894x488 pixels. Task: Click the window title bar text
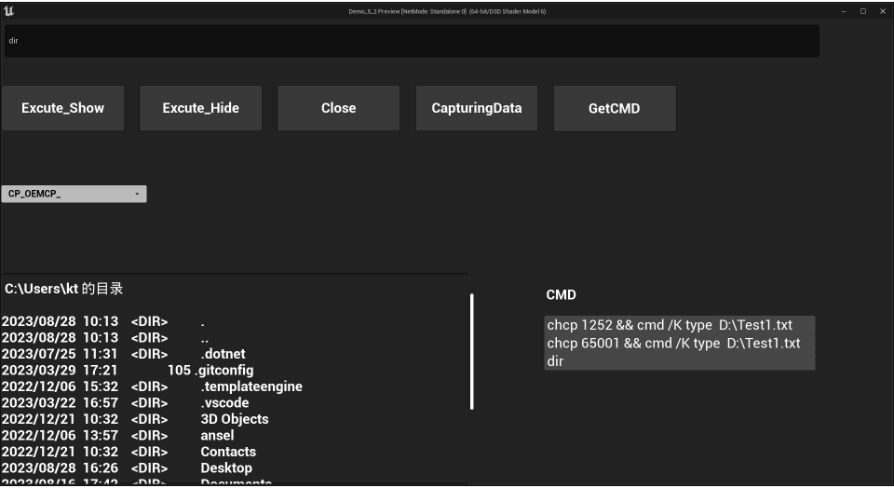pyautogui.click(x=447, y=11)
